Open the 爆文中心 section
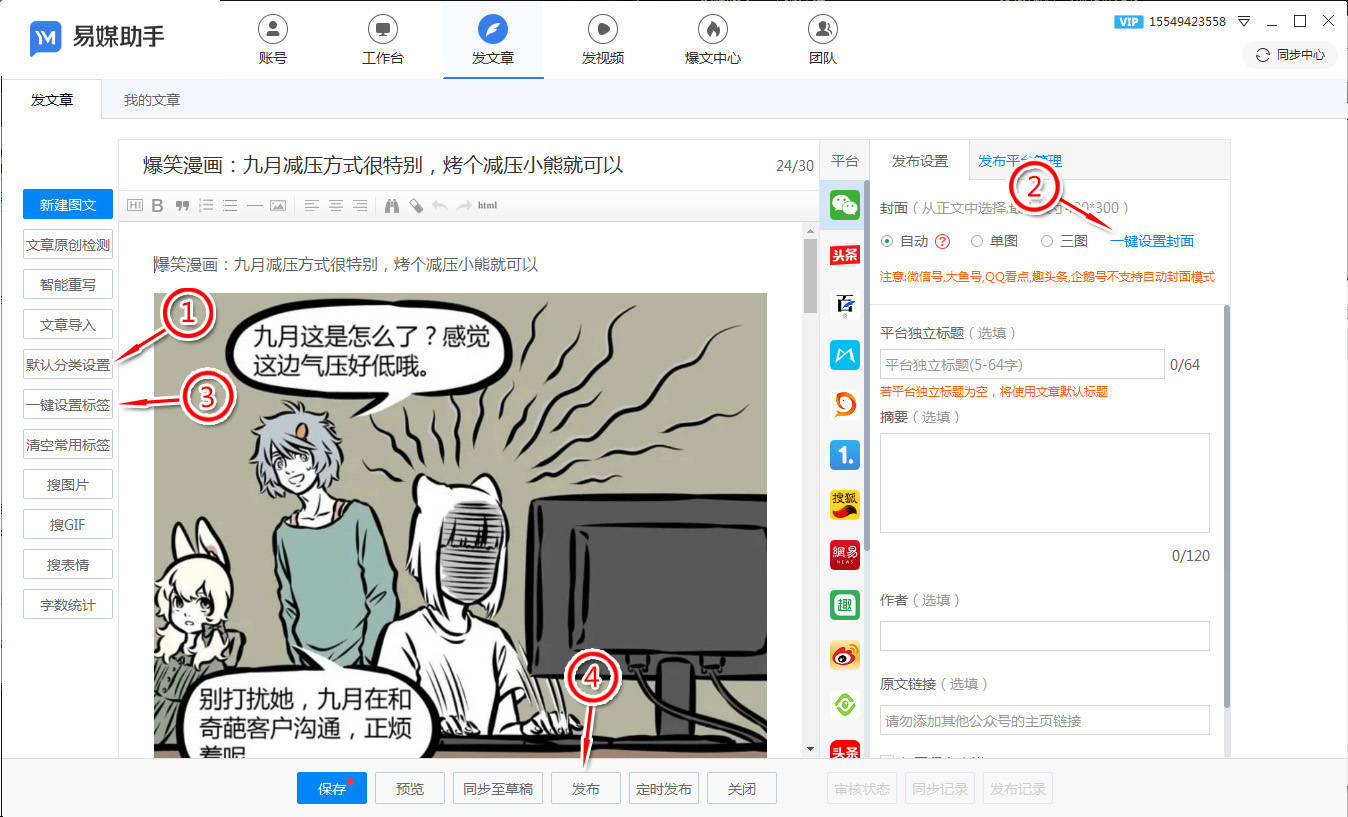 coord(713,40)
